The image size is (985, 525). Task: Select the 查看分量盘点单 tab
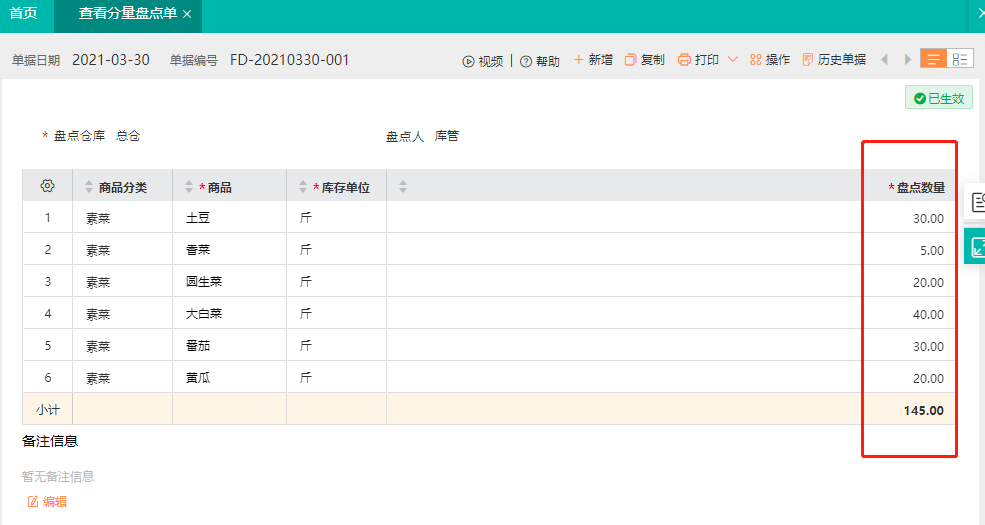(x=128, y=14)
